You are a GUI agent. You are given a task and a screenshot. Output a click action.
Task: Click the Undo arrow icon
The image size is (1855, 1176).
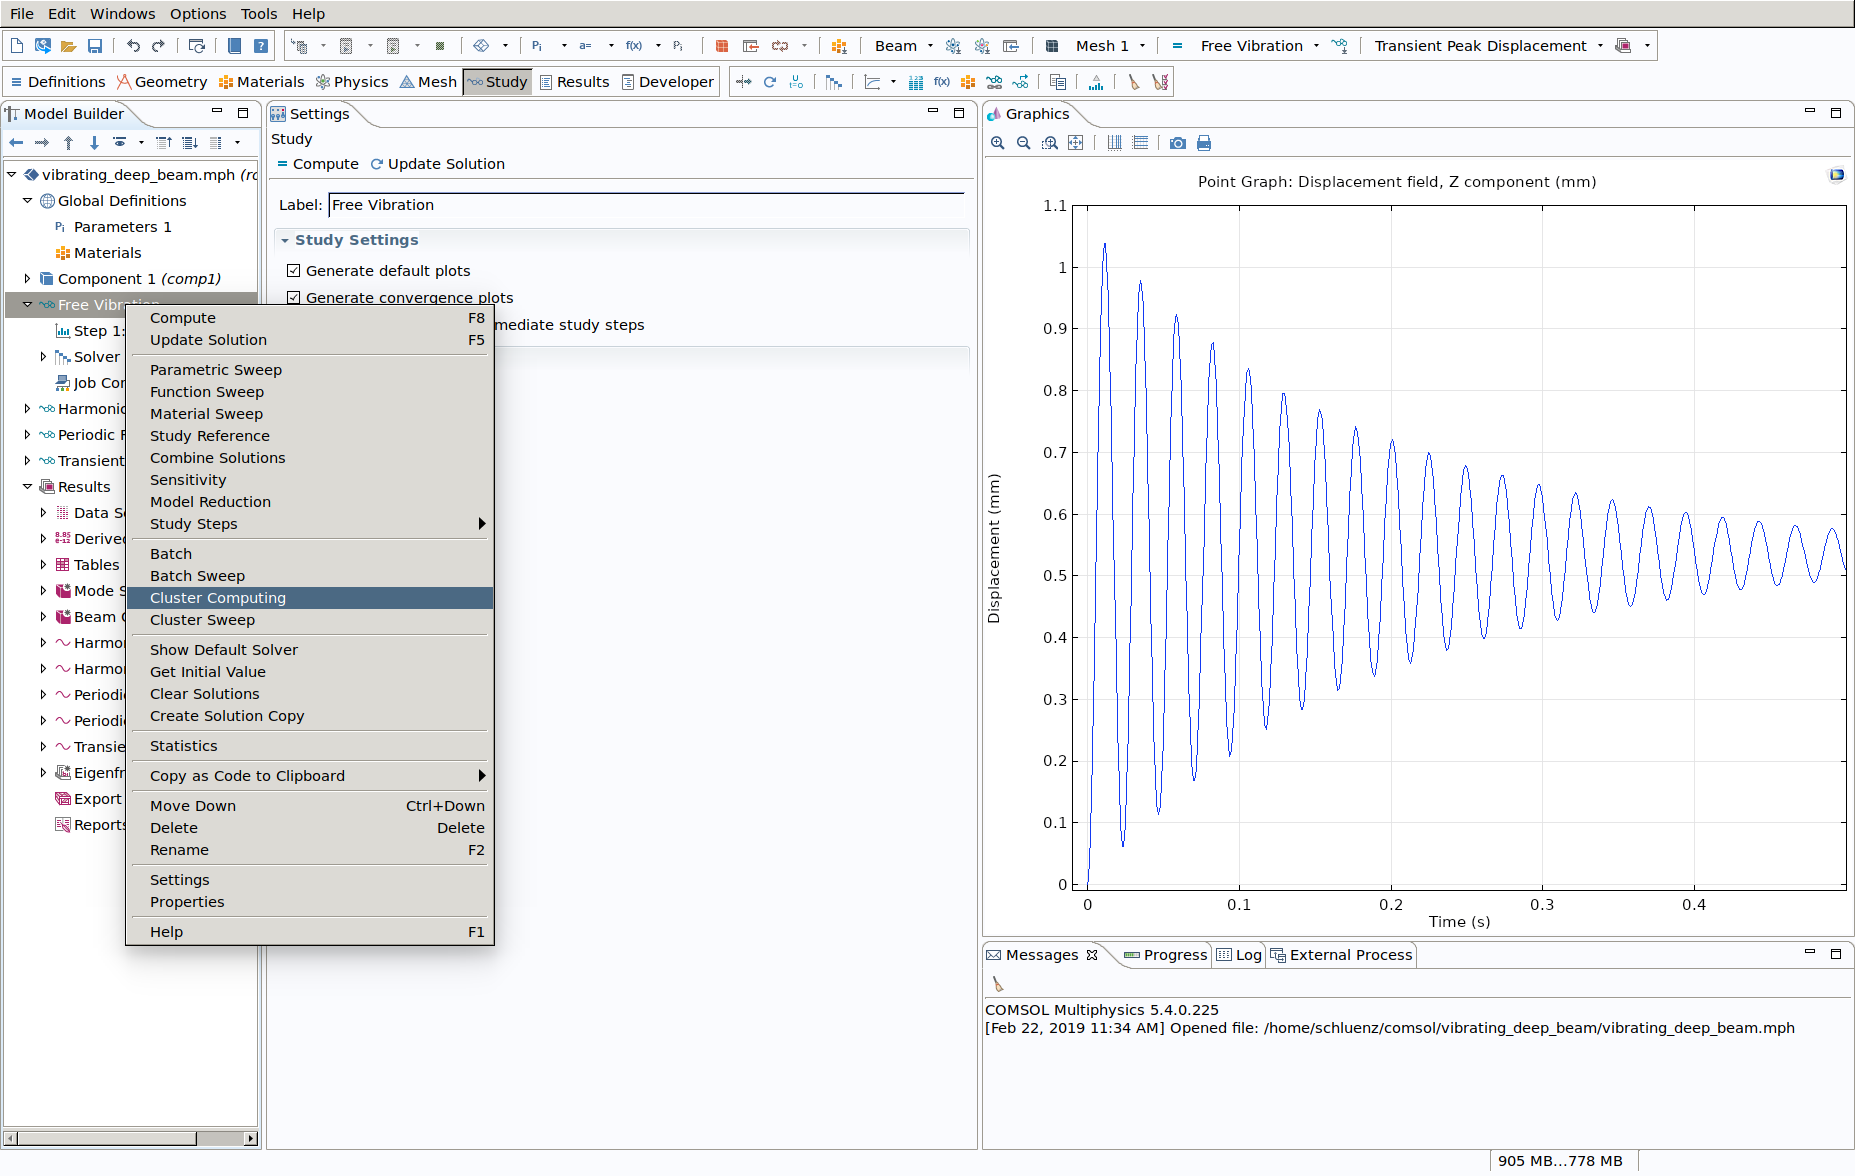133,46
